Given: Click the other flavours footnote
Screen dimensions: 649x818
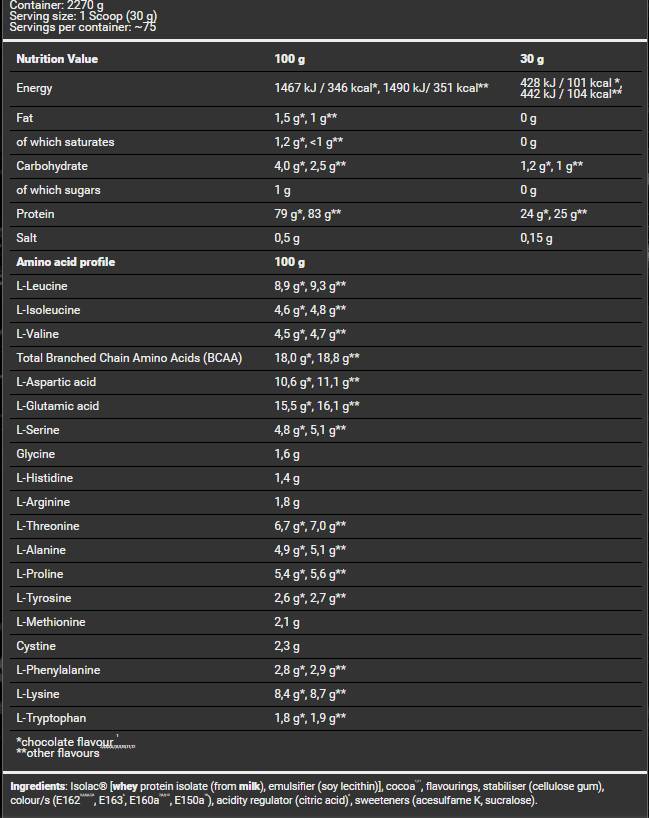Looking at the screenshot, I should 58,753.
